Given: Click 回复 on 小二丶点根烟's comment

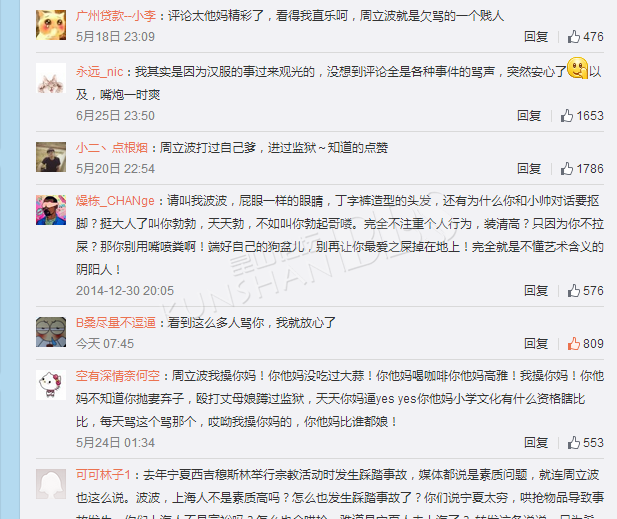Looking at the screenshot, I should (x=529, y=169).
